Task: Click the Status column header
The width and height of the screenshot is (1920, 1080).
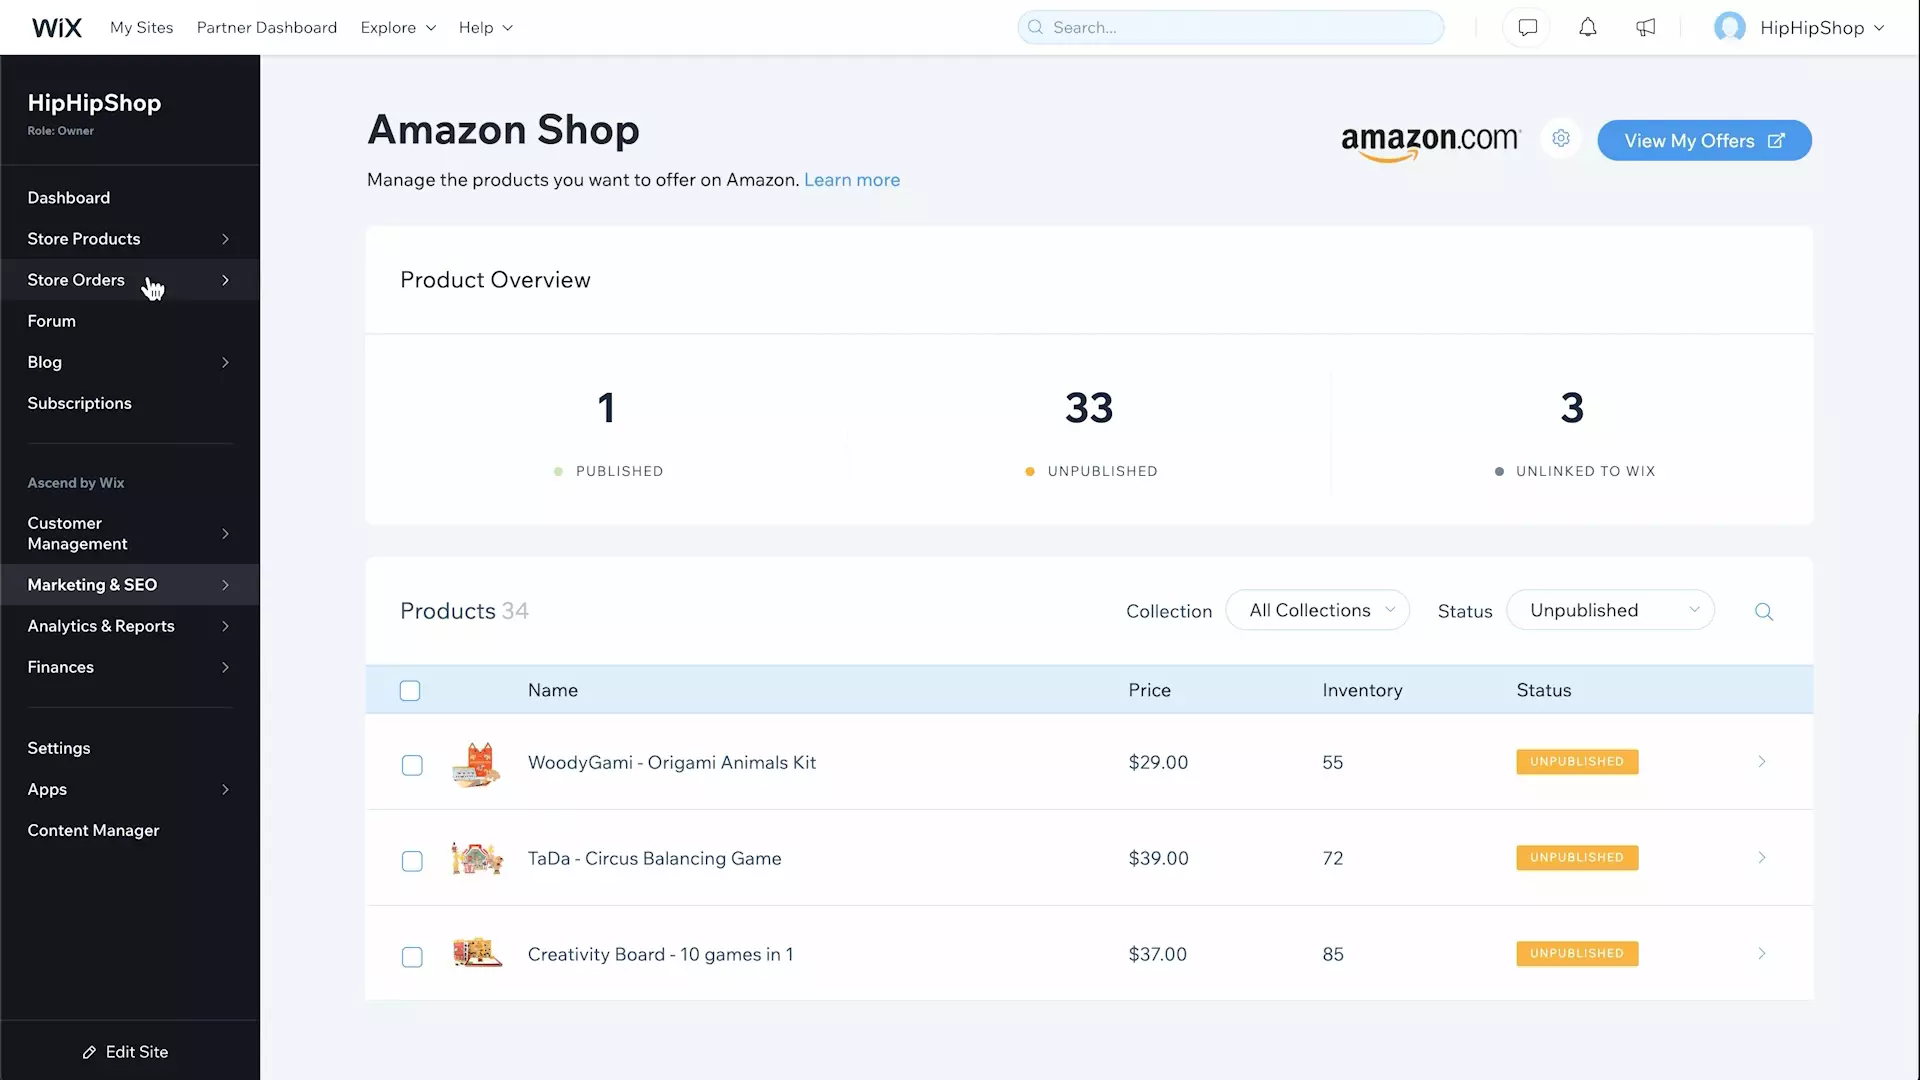Action: pos(1543,690)
